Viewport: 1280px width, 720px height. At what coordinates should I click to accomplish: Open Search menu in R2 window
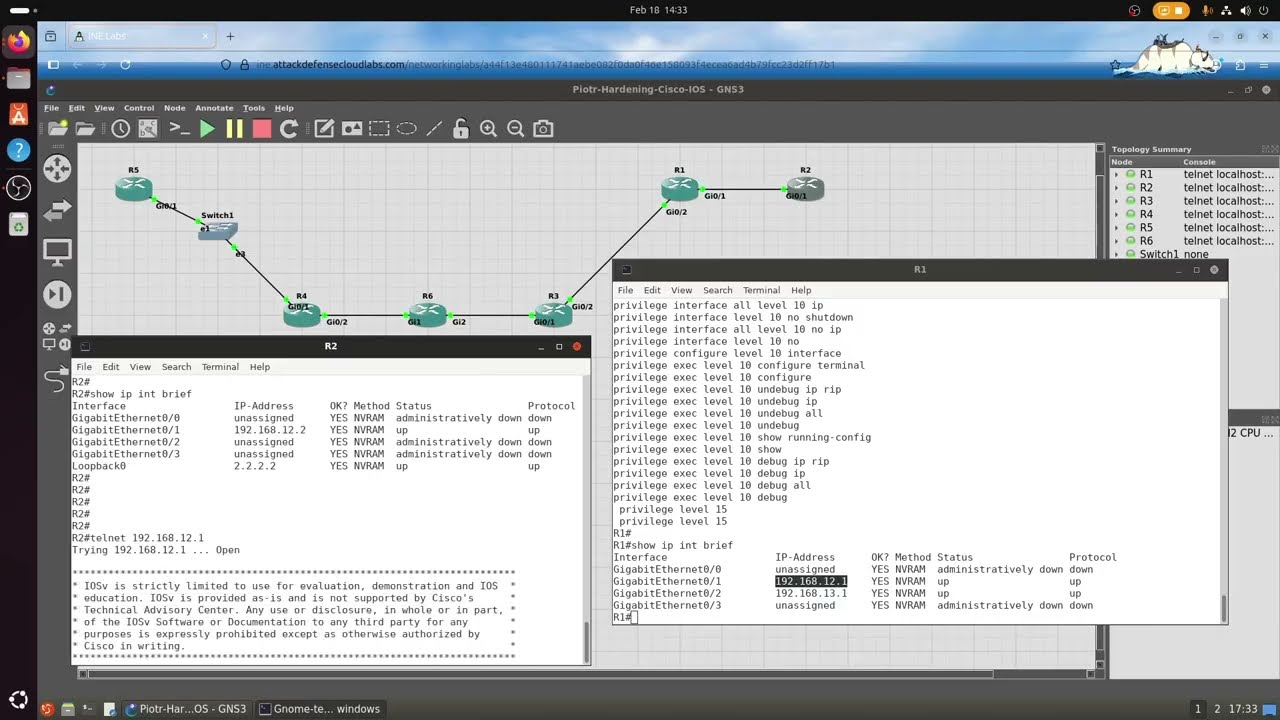pyautogui.click(x=176, y=367)
